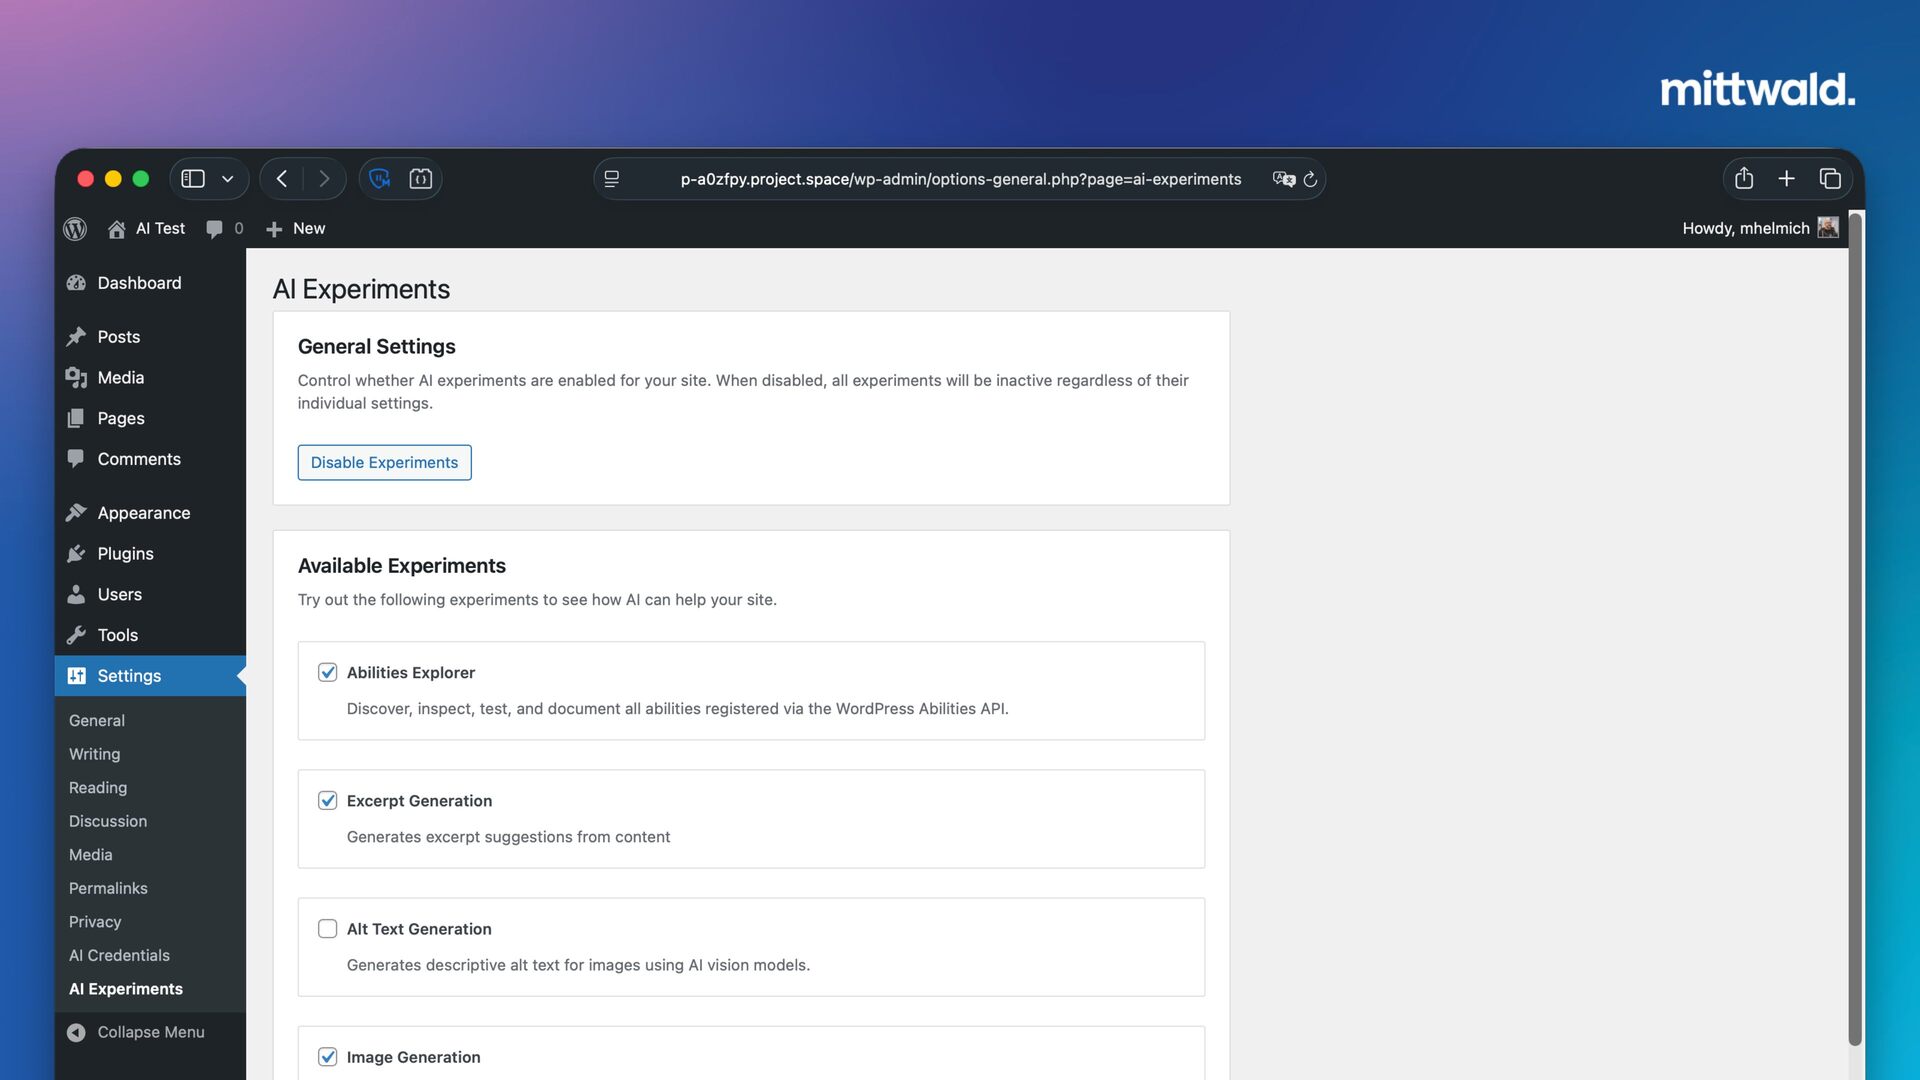
Task: Click the browser URL address field
Action: (x=960, y=179)
